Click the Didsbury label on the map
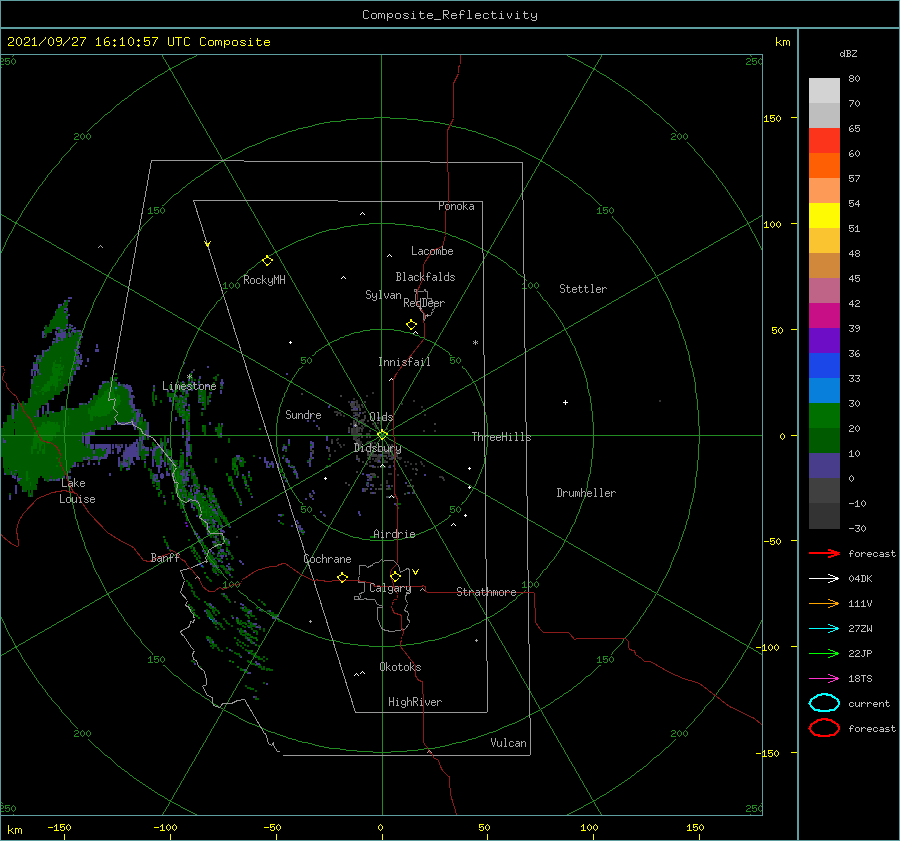 coord(378,448)
